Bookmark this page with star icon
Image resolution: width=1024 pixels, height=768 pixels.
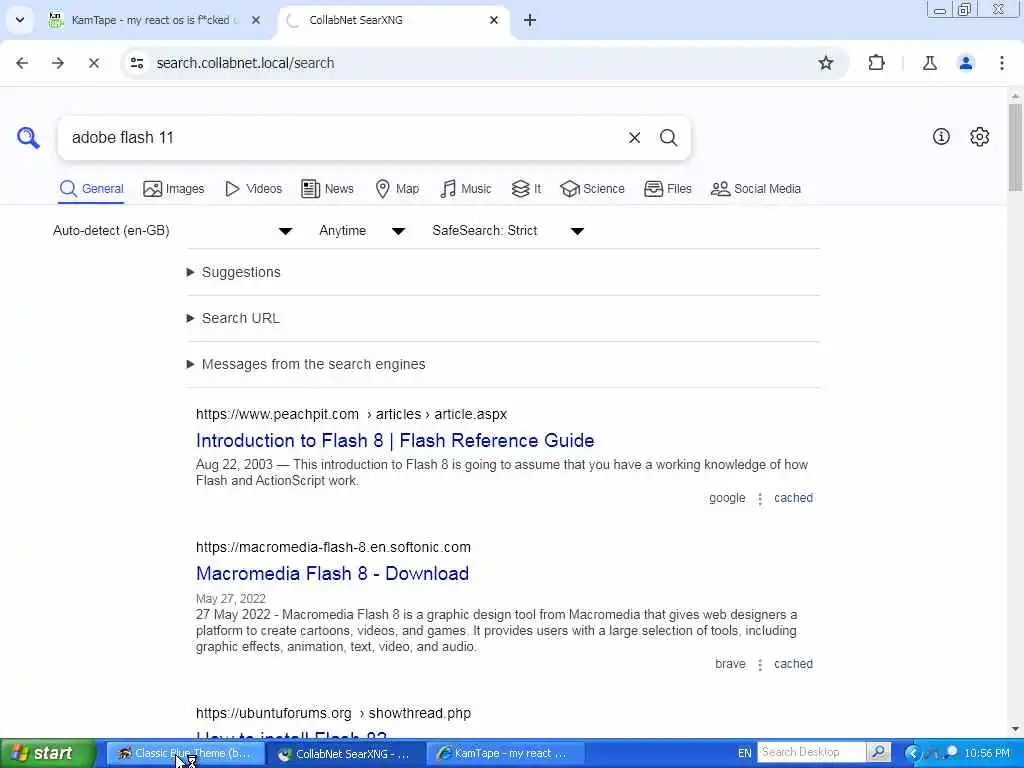(x=825, y=63)
